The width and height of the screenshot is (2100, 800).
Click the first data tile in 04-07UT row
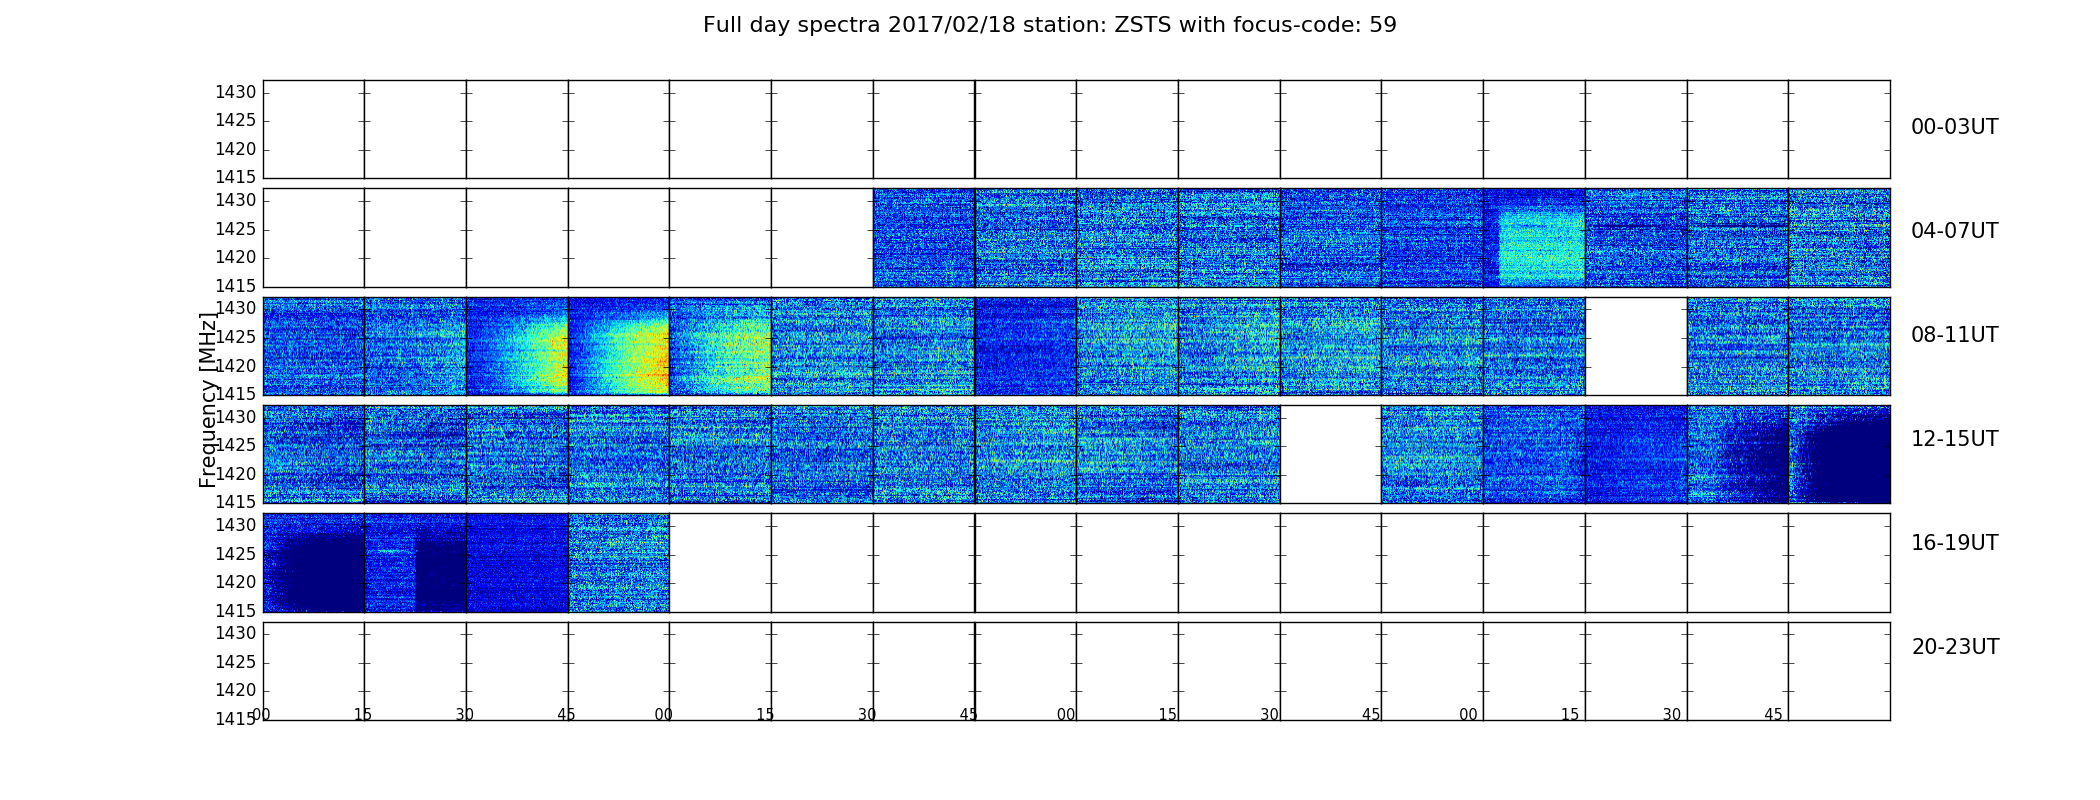pos(924,238)
